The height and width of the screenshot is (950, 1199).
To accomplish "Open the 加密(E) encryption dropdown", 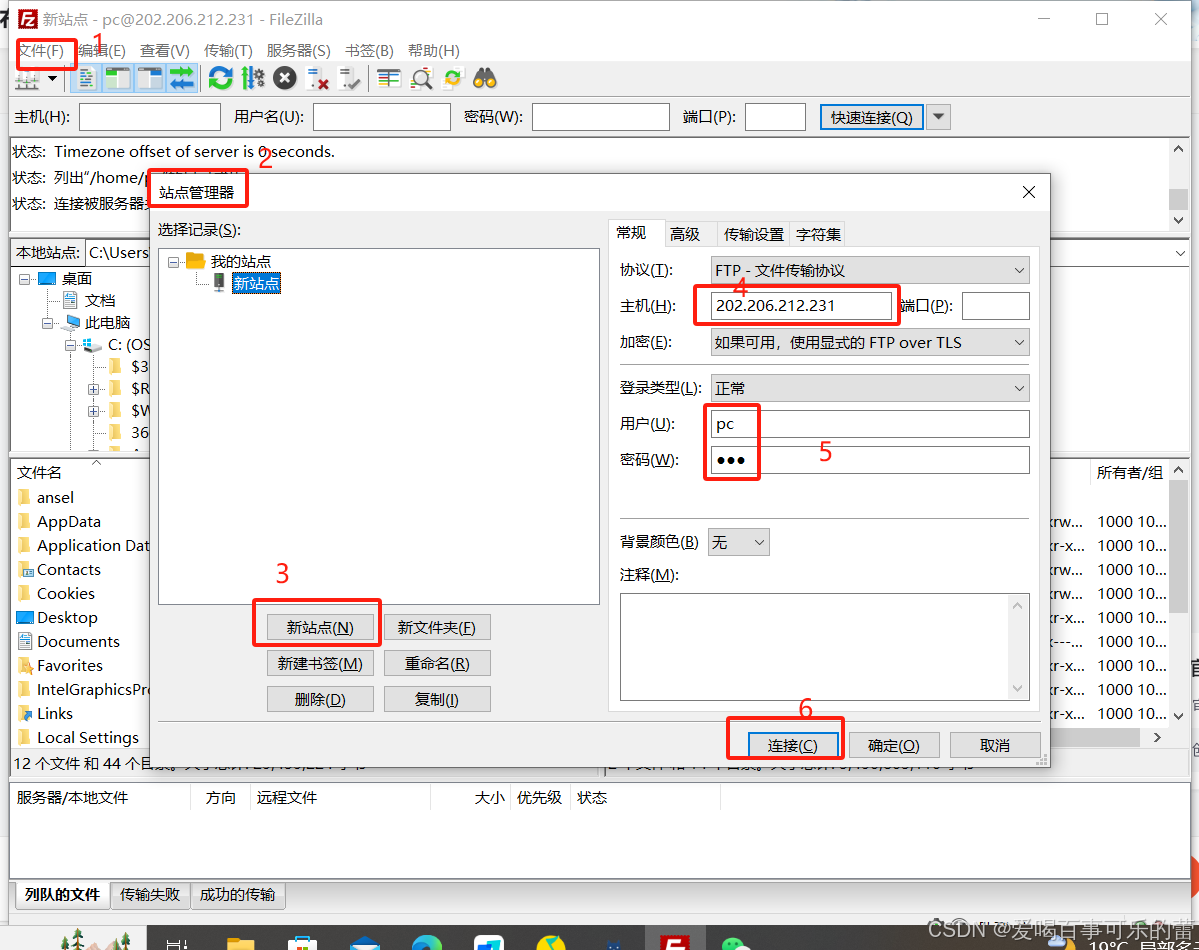I will pos(869,342).
